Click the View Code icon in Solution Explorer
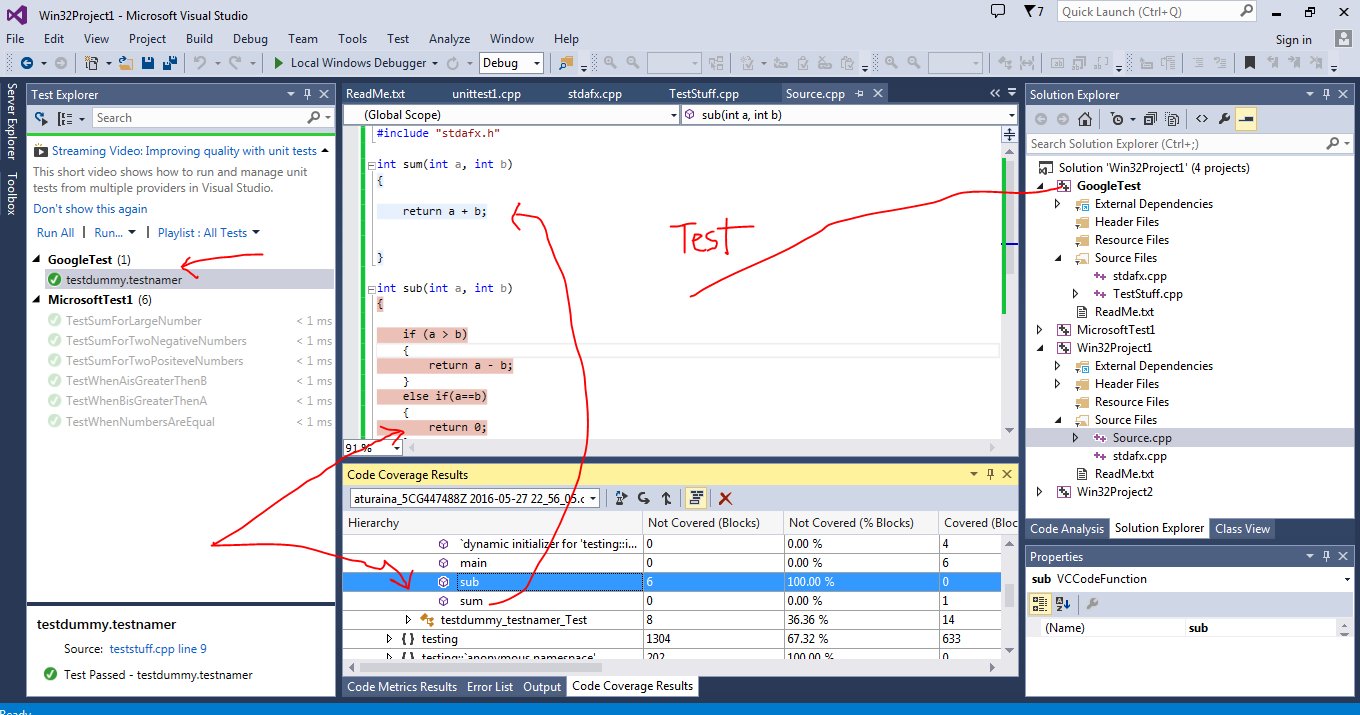 pyautogui.click(x=1202, y=119)
